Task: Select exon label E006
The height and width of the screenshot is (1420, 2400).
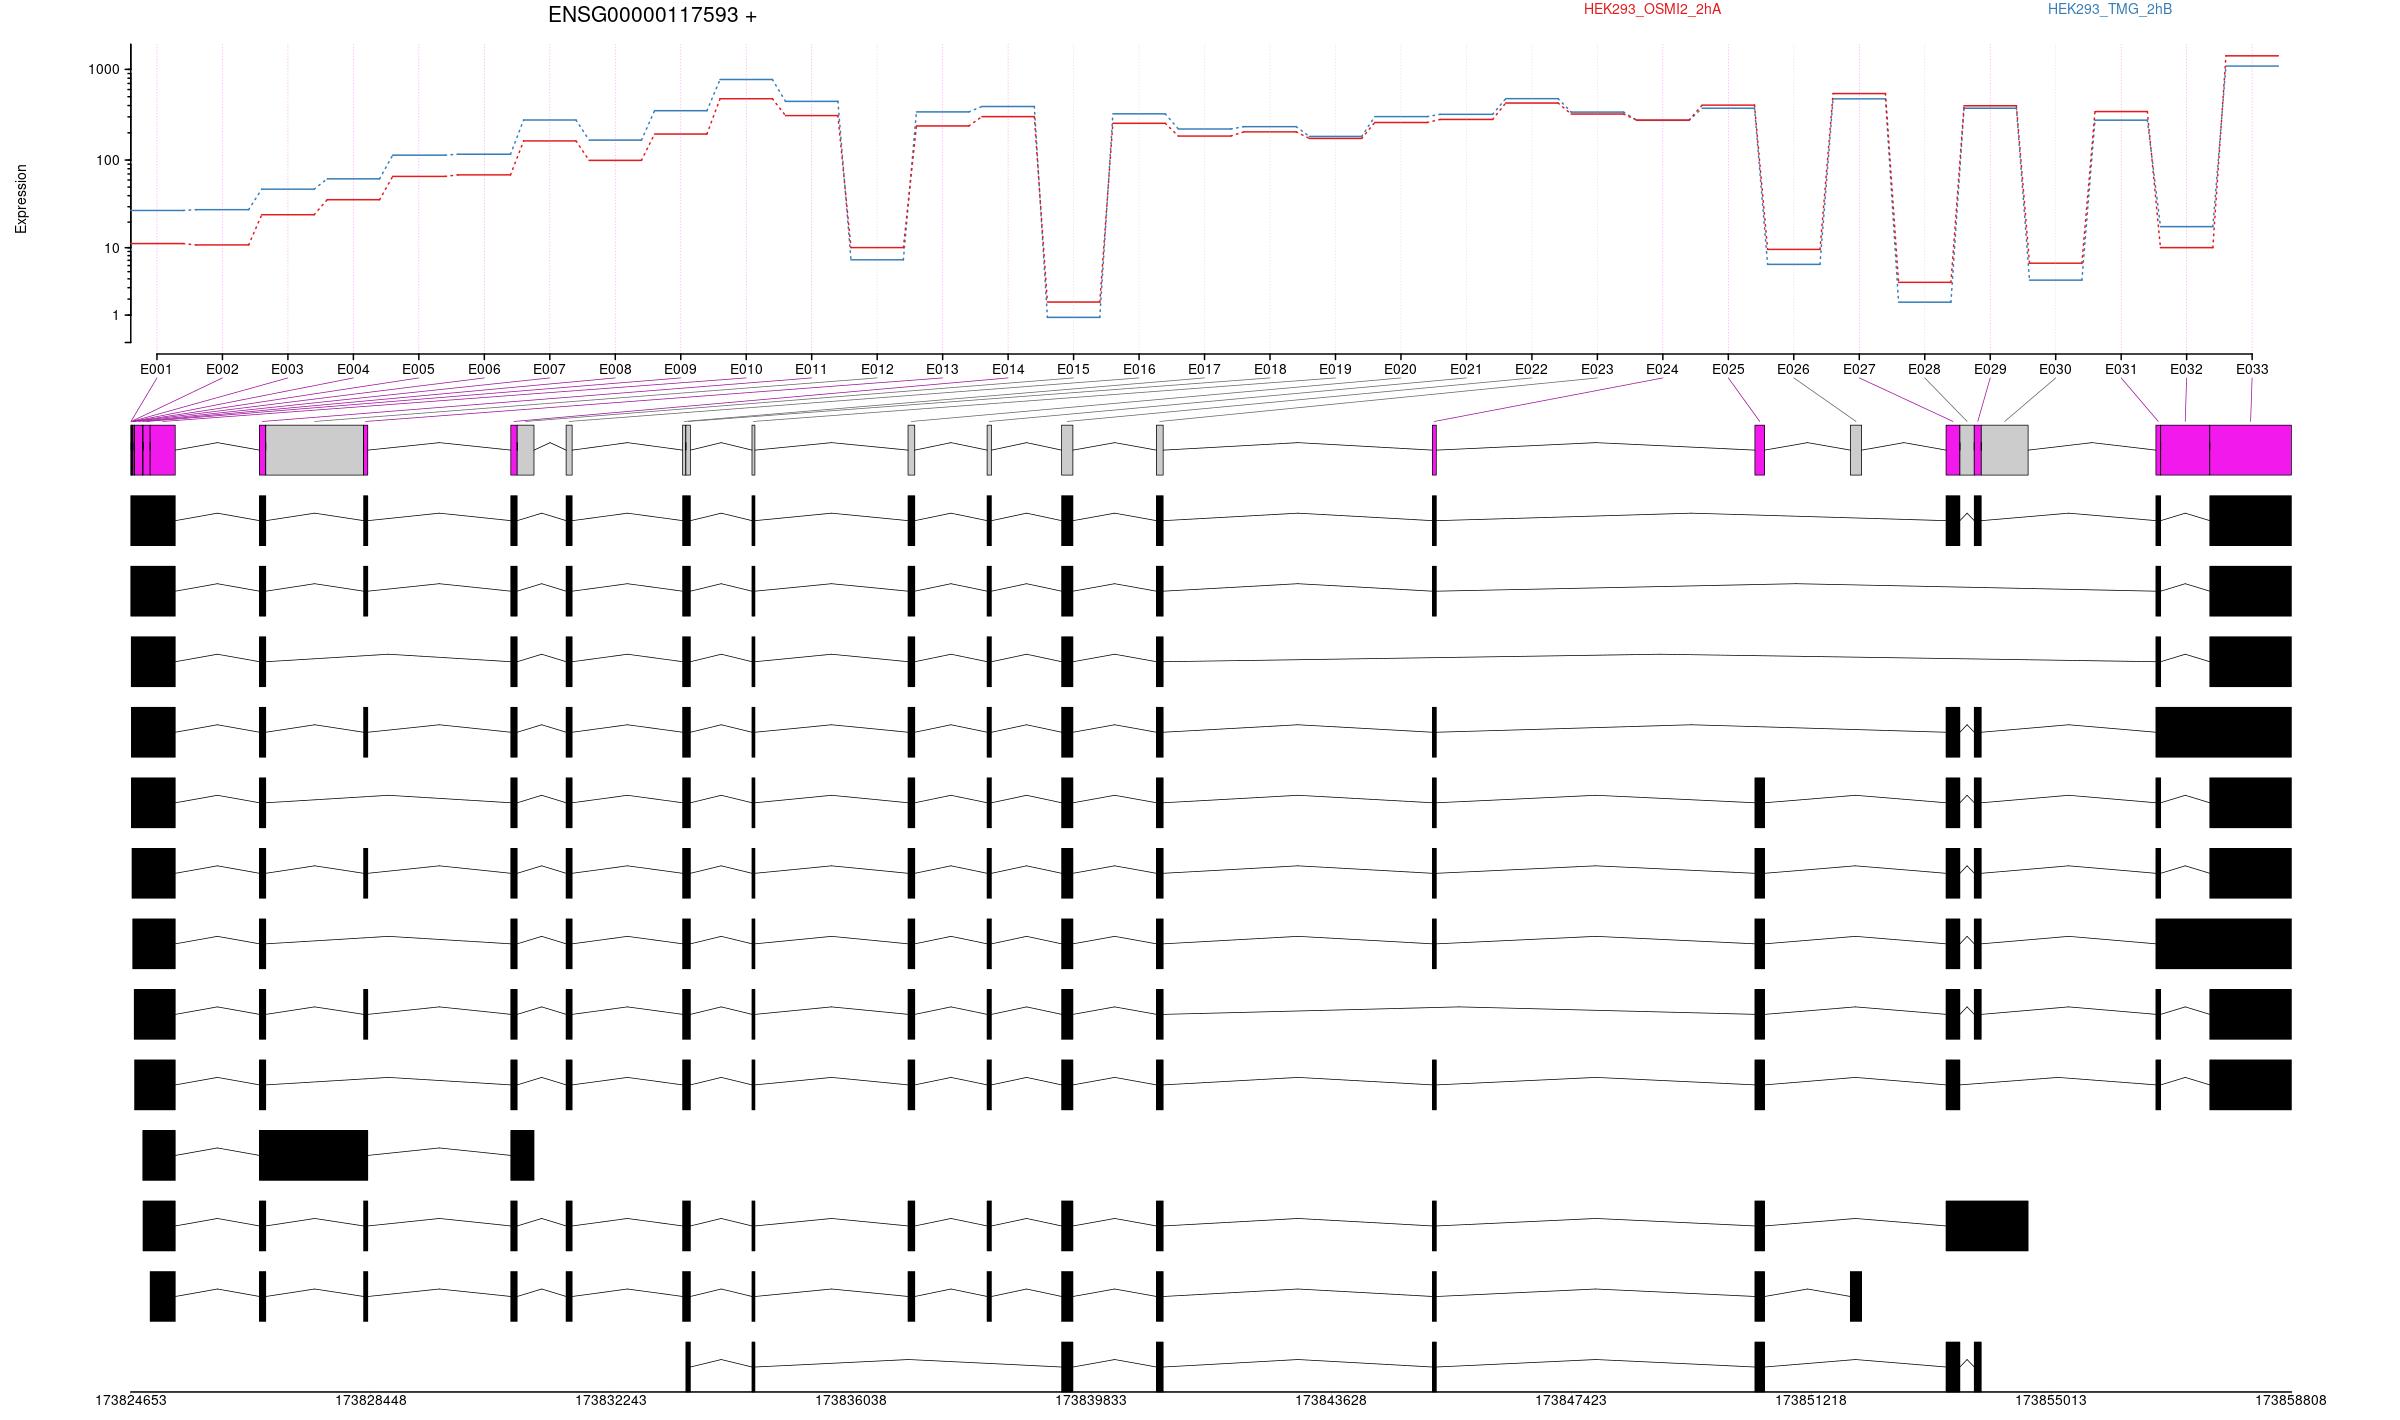Action: click(x=484, y=369)
